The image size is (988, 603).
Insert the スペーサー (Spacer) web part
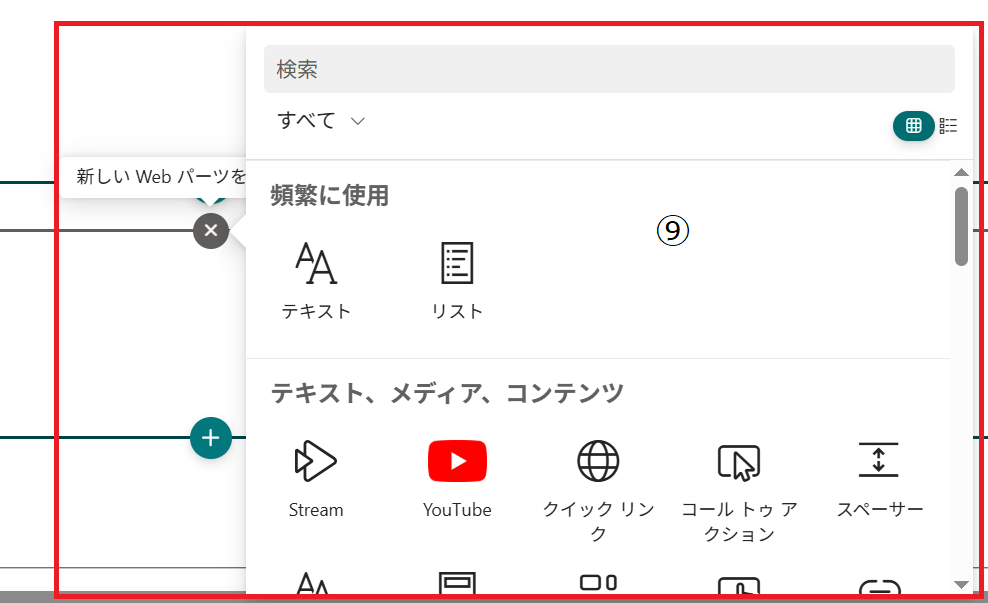coord(879,479)
